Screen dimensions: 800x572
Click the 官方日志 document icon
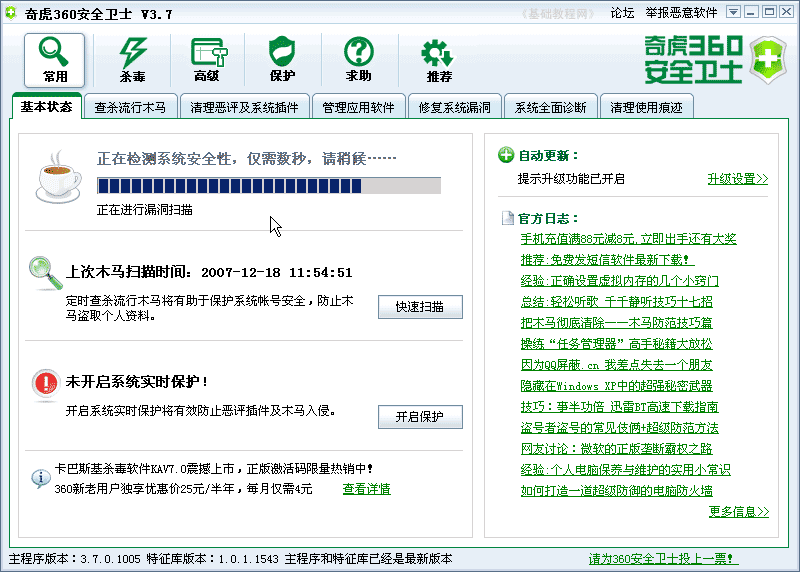coord(508,218)
